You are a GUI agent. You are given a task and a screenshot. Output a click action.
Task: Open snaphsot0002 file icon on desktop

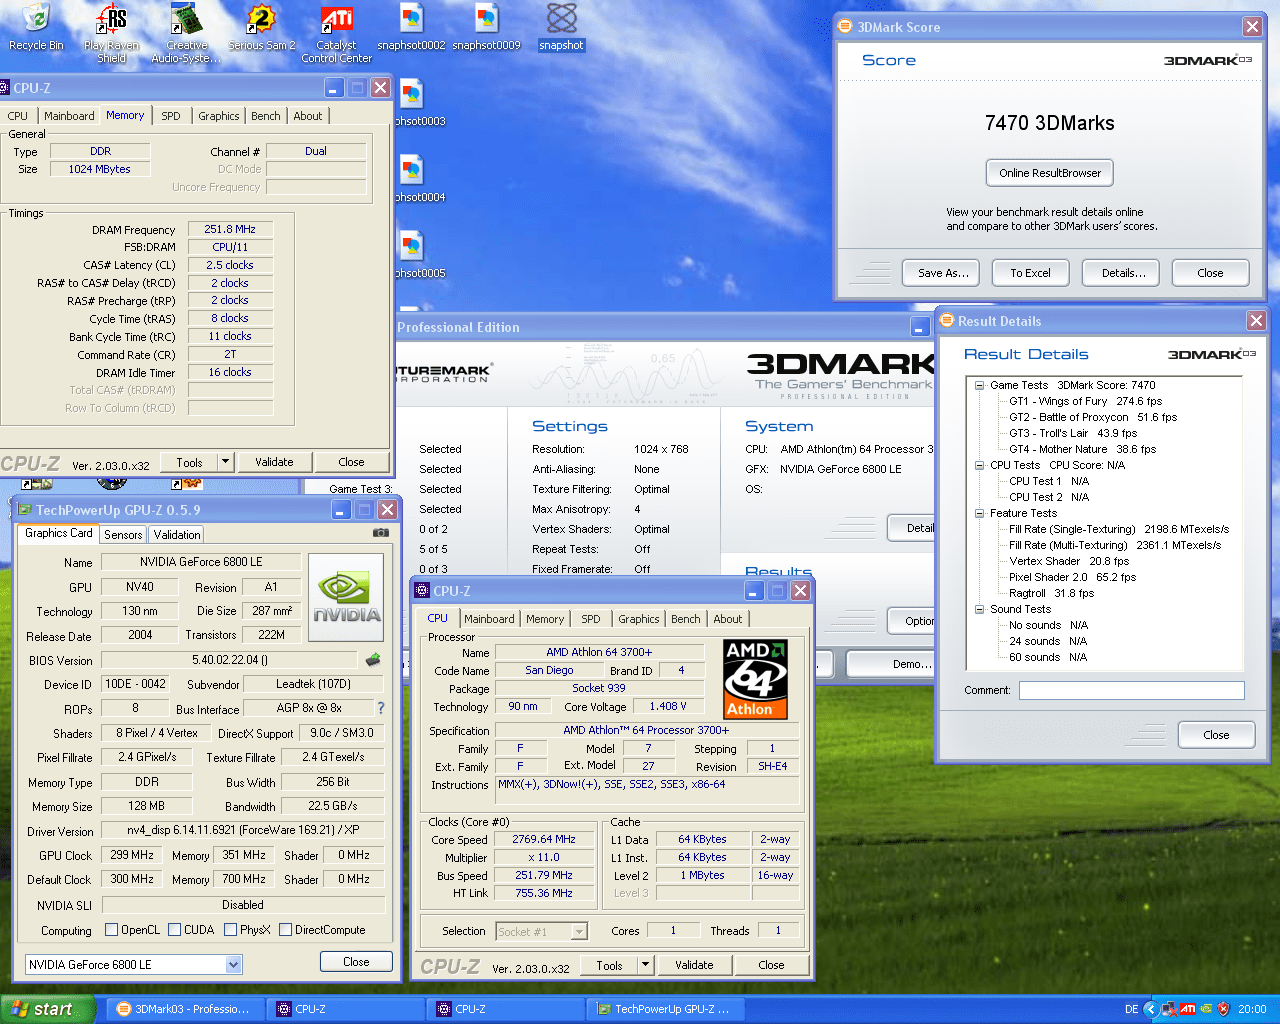411,26
